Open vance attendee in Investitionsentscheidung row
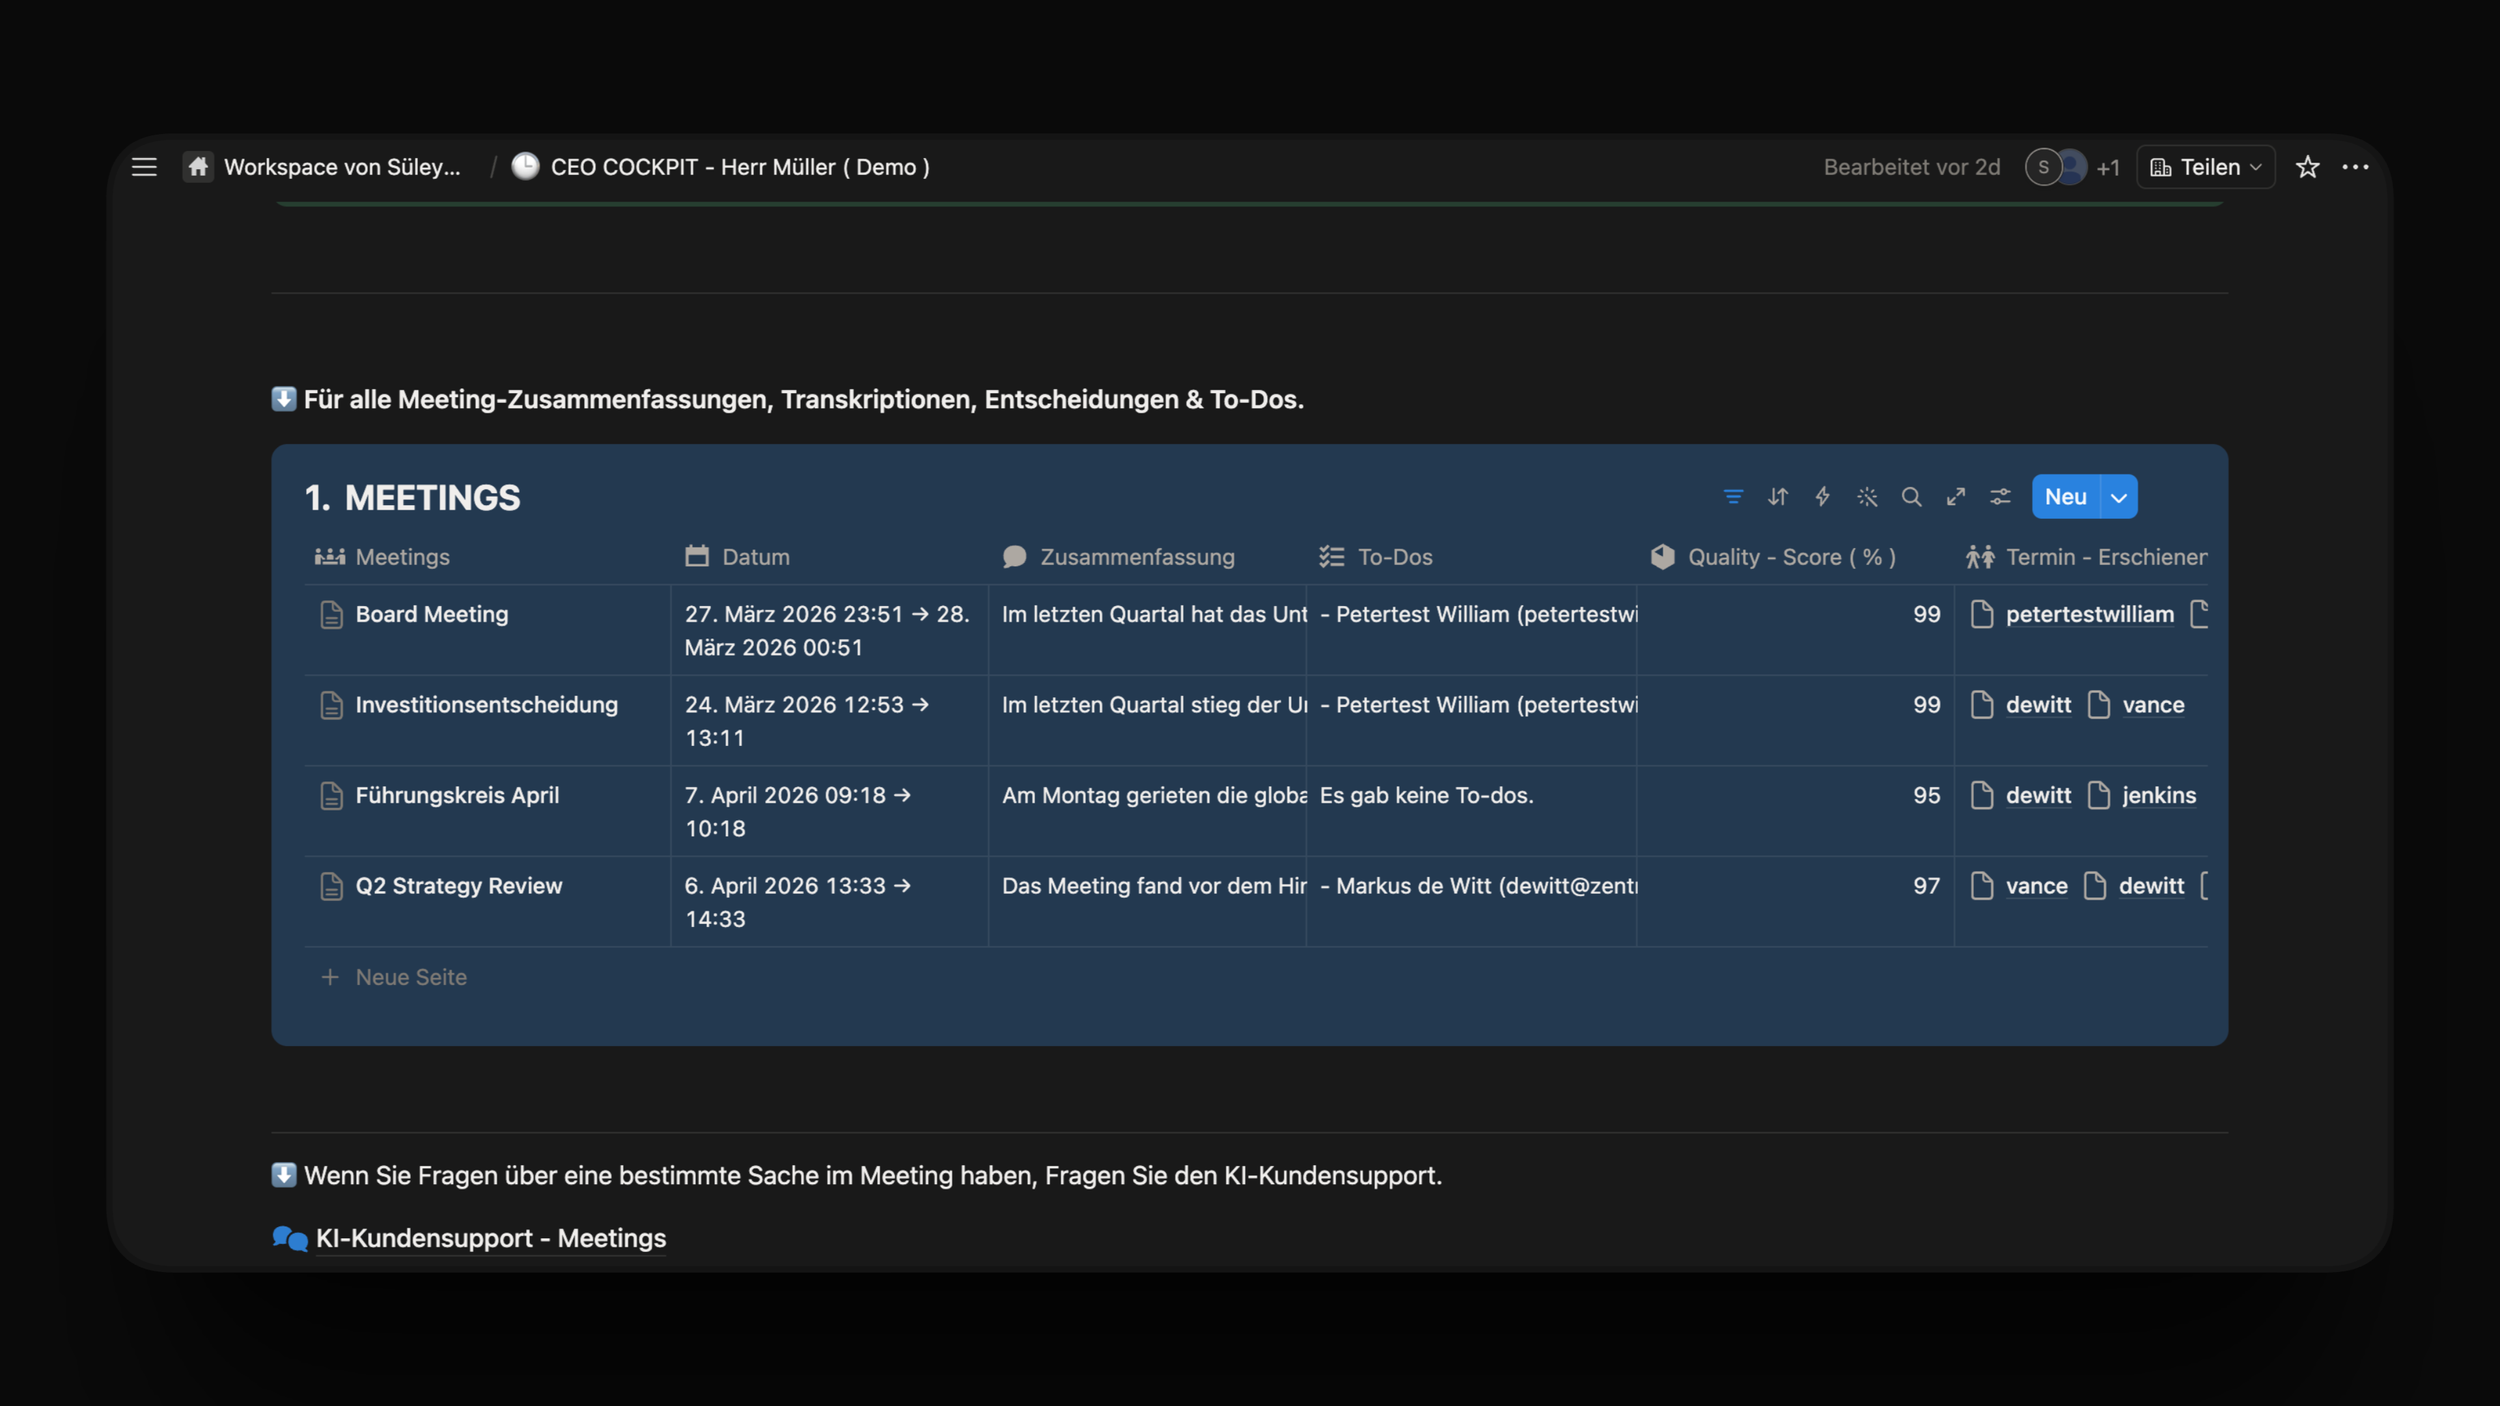The image size is (2500, 1406). 2153,705
